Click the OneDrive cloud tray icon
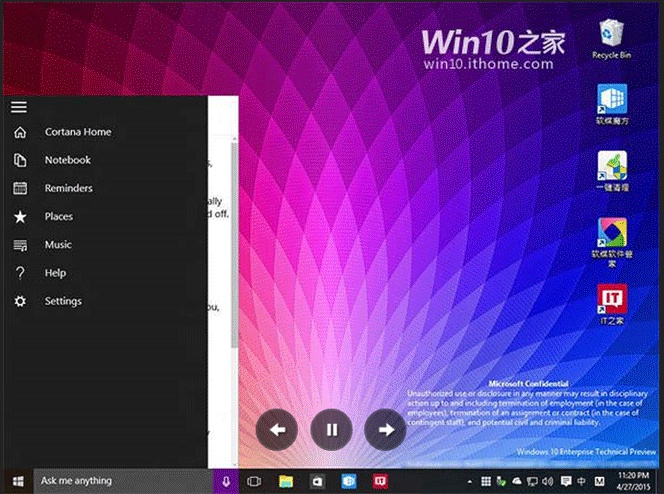The width and height of the screenshot is (664, 494). point(517,481)
